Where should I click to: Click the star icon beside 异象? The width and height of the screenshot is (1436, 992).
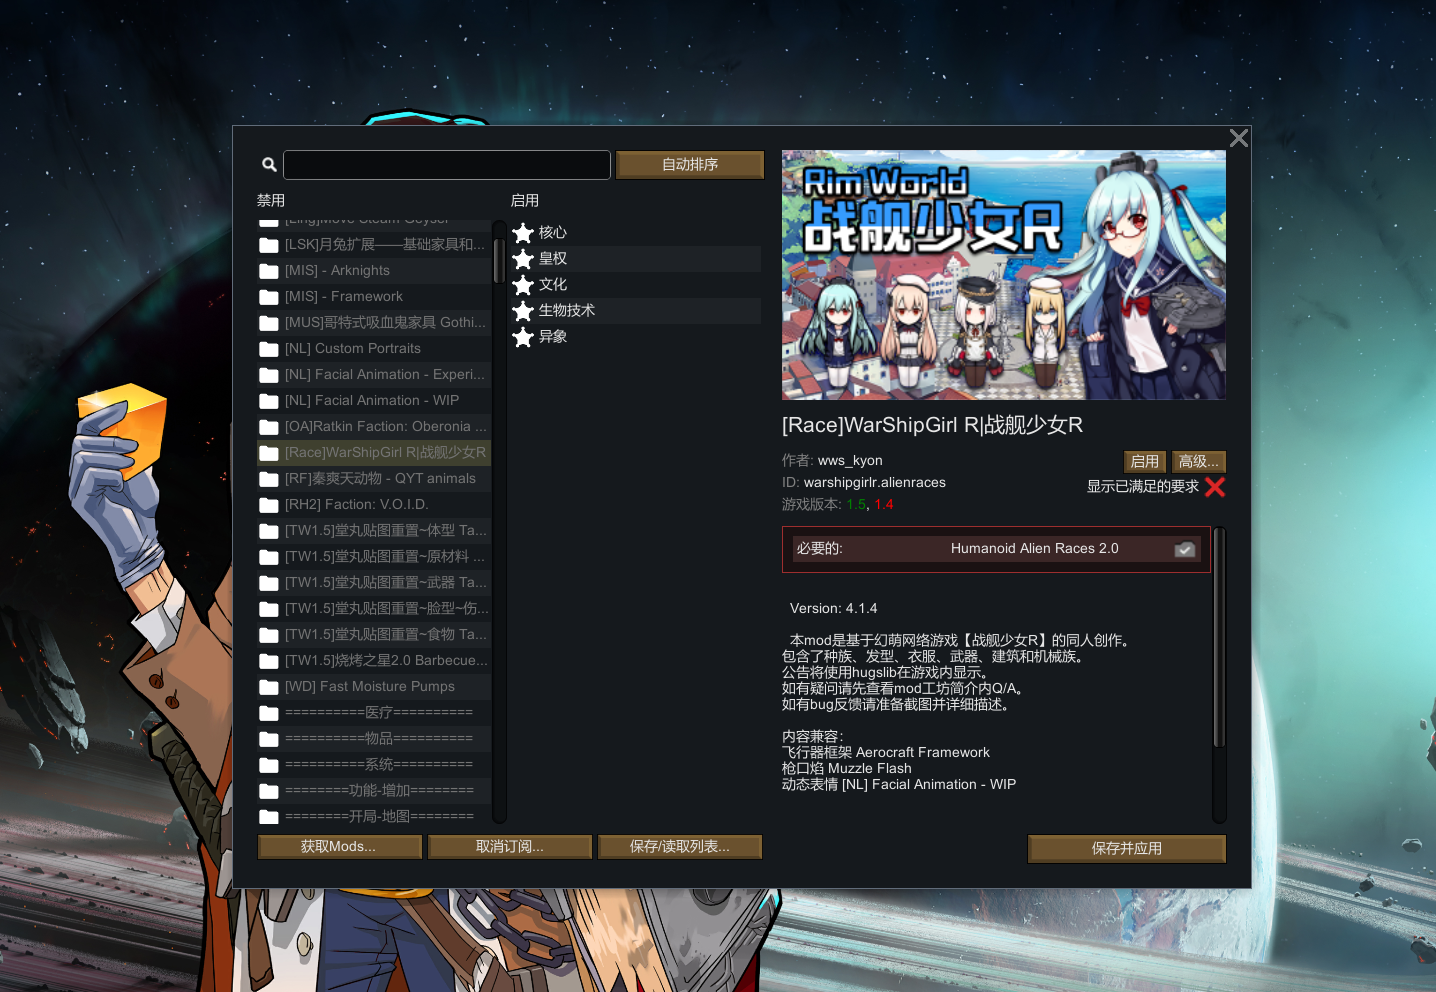tap(523, 337)
